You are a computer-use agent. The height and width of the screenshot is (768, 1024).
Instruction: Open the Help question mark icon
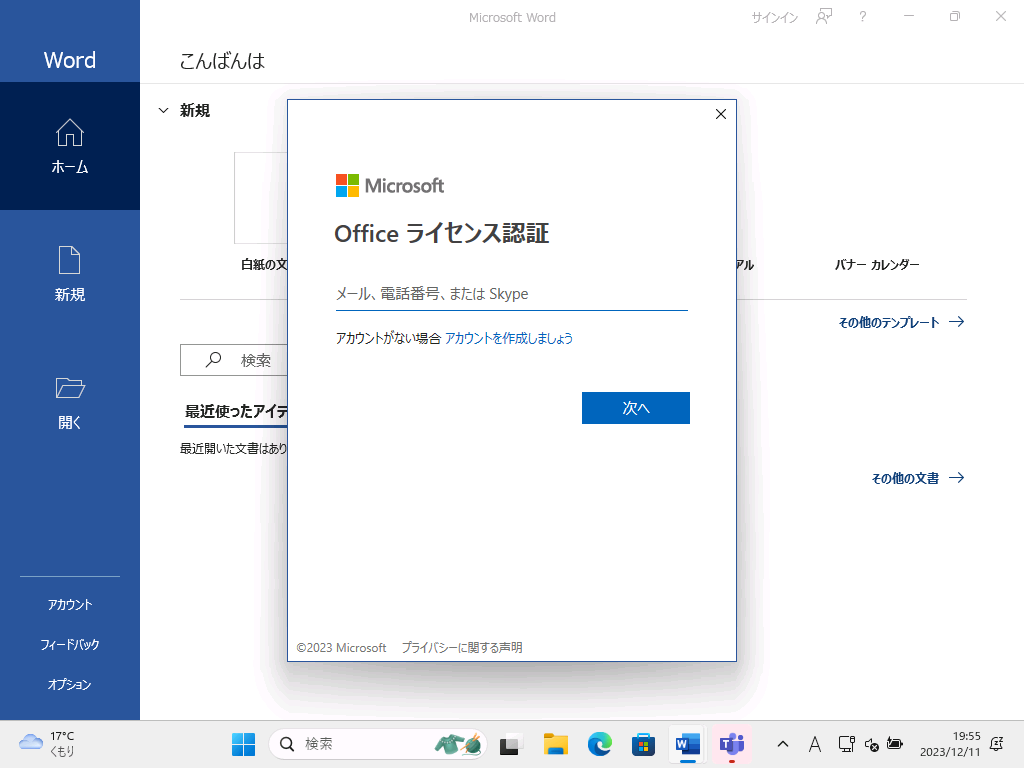863,17
